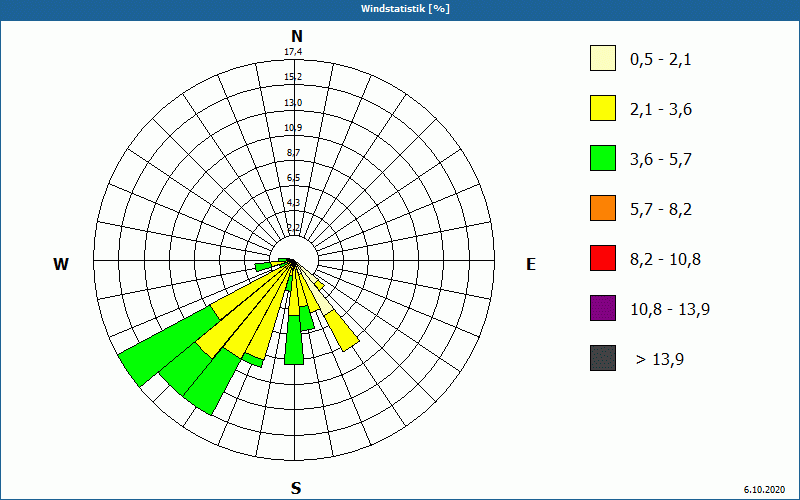800x500 pixels.
Task: Select the dark gray > 13,9 legend swatch
Action: point(603,358)
